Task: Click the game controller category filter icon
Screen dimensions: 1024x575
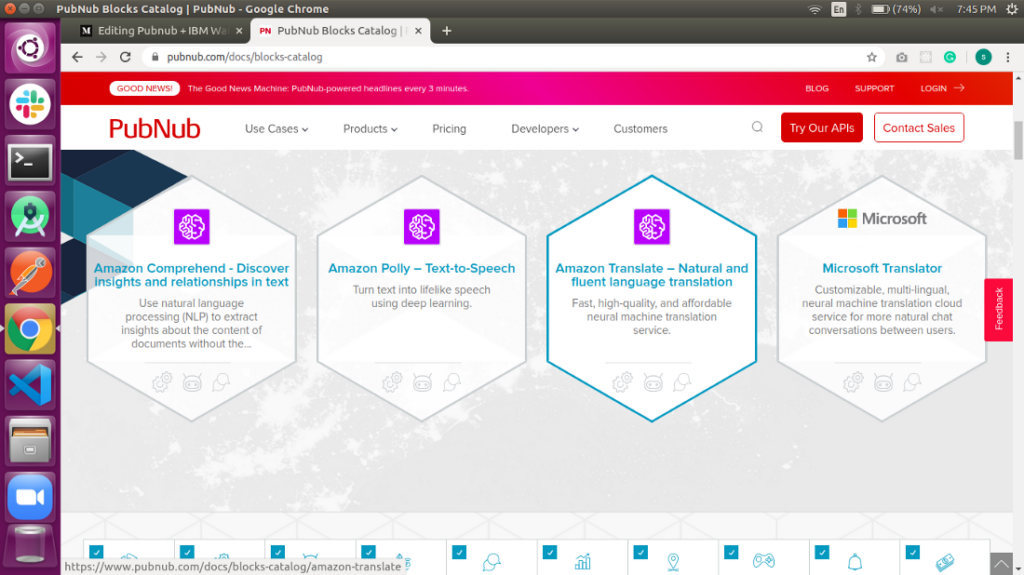Action: coord(763,561)
